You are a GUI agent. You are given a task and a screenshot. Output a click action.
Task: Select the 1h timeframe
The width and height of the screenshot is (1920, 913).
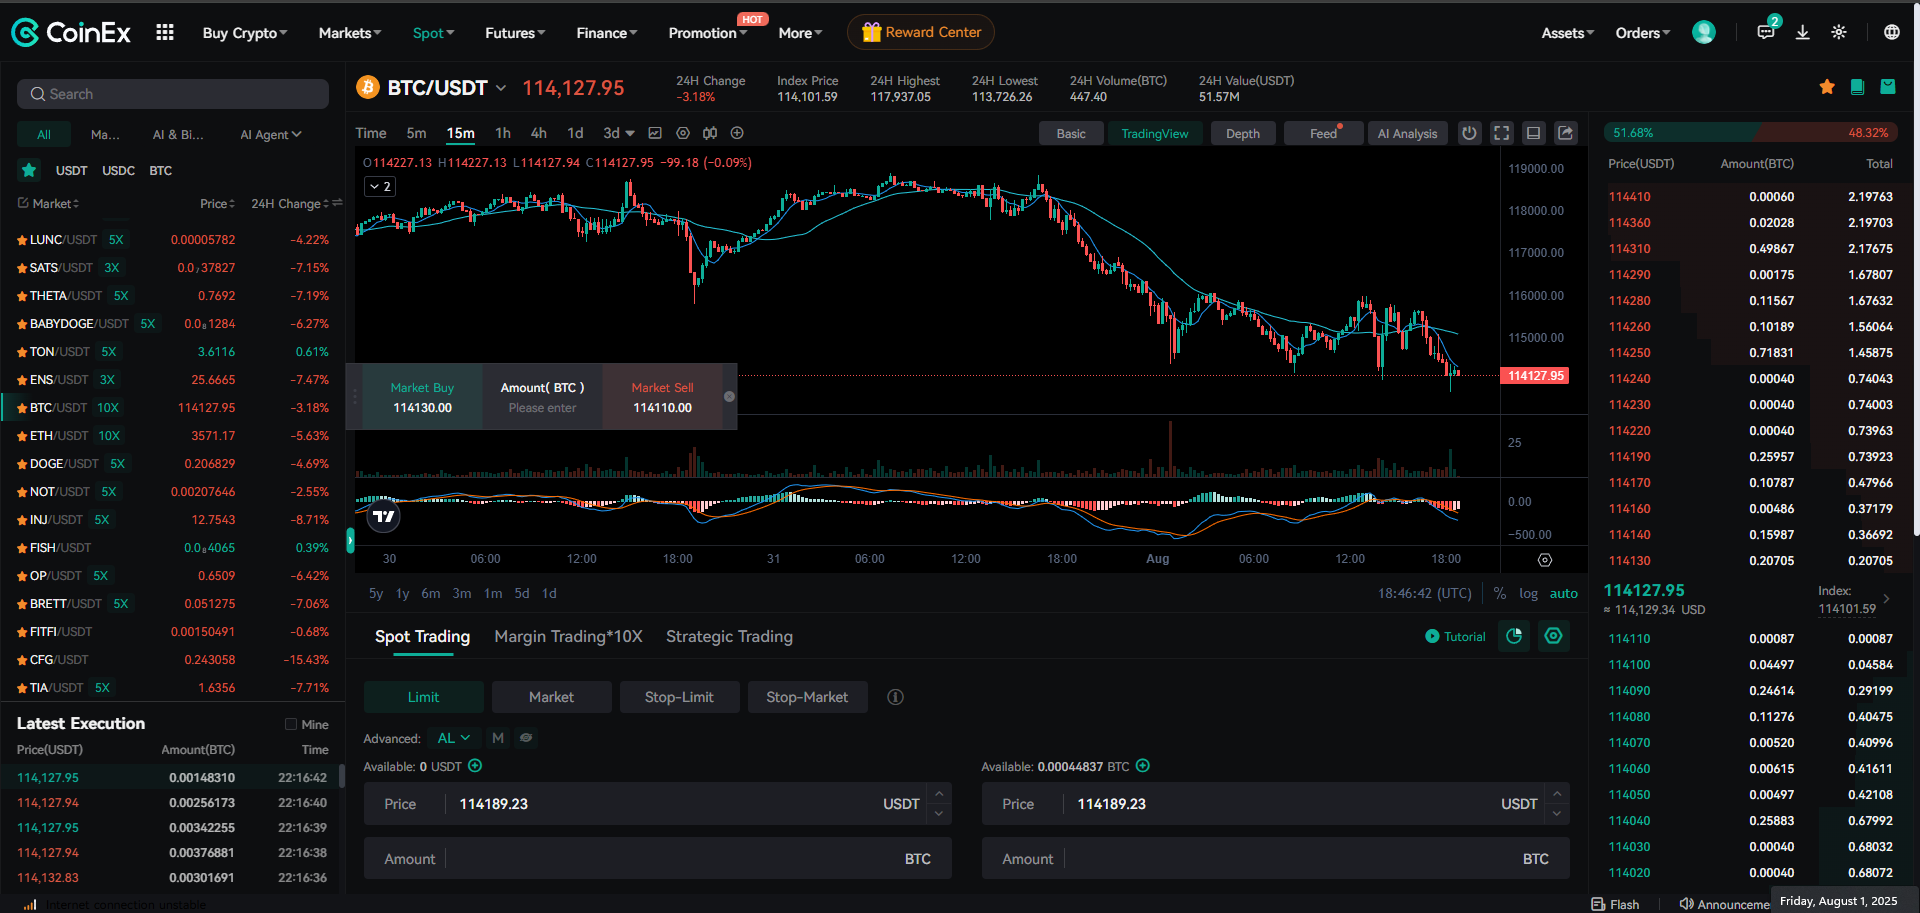pos(503,133)
